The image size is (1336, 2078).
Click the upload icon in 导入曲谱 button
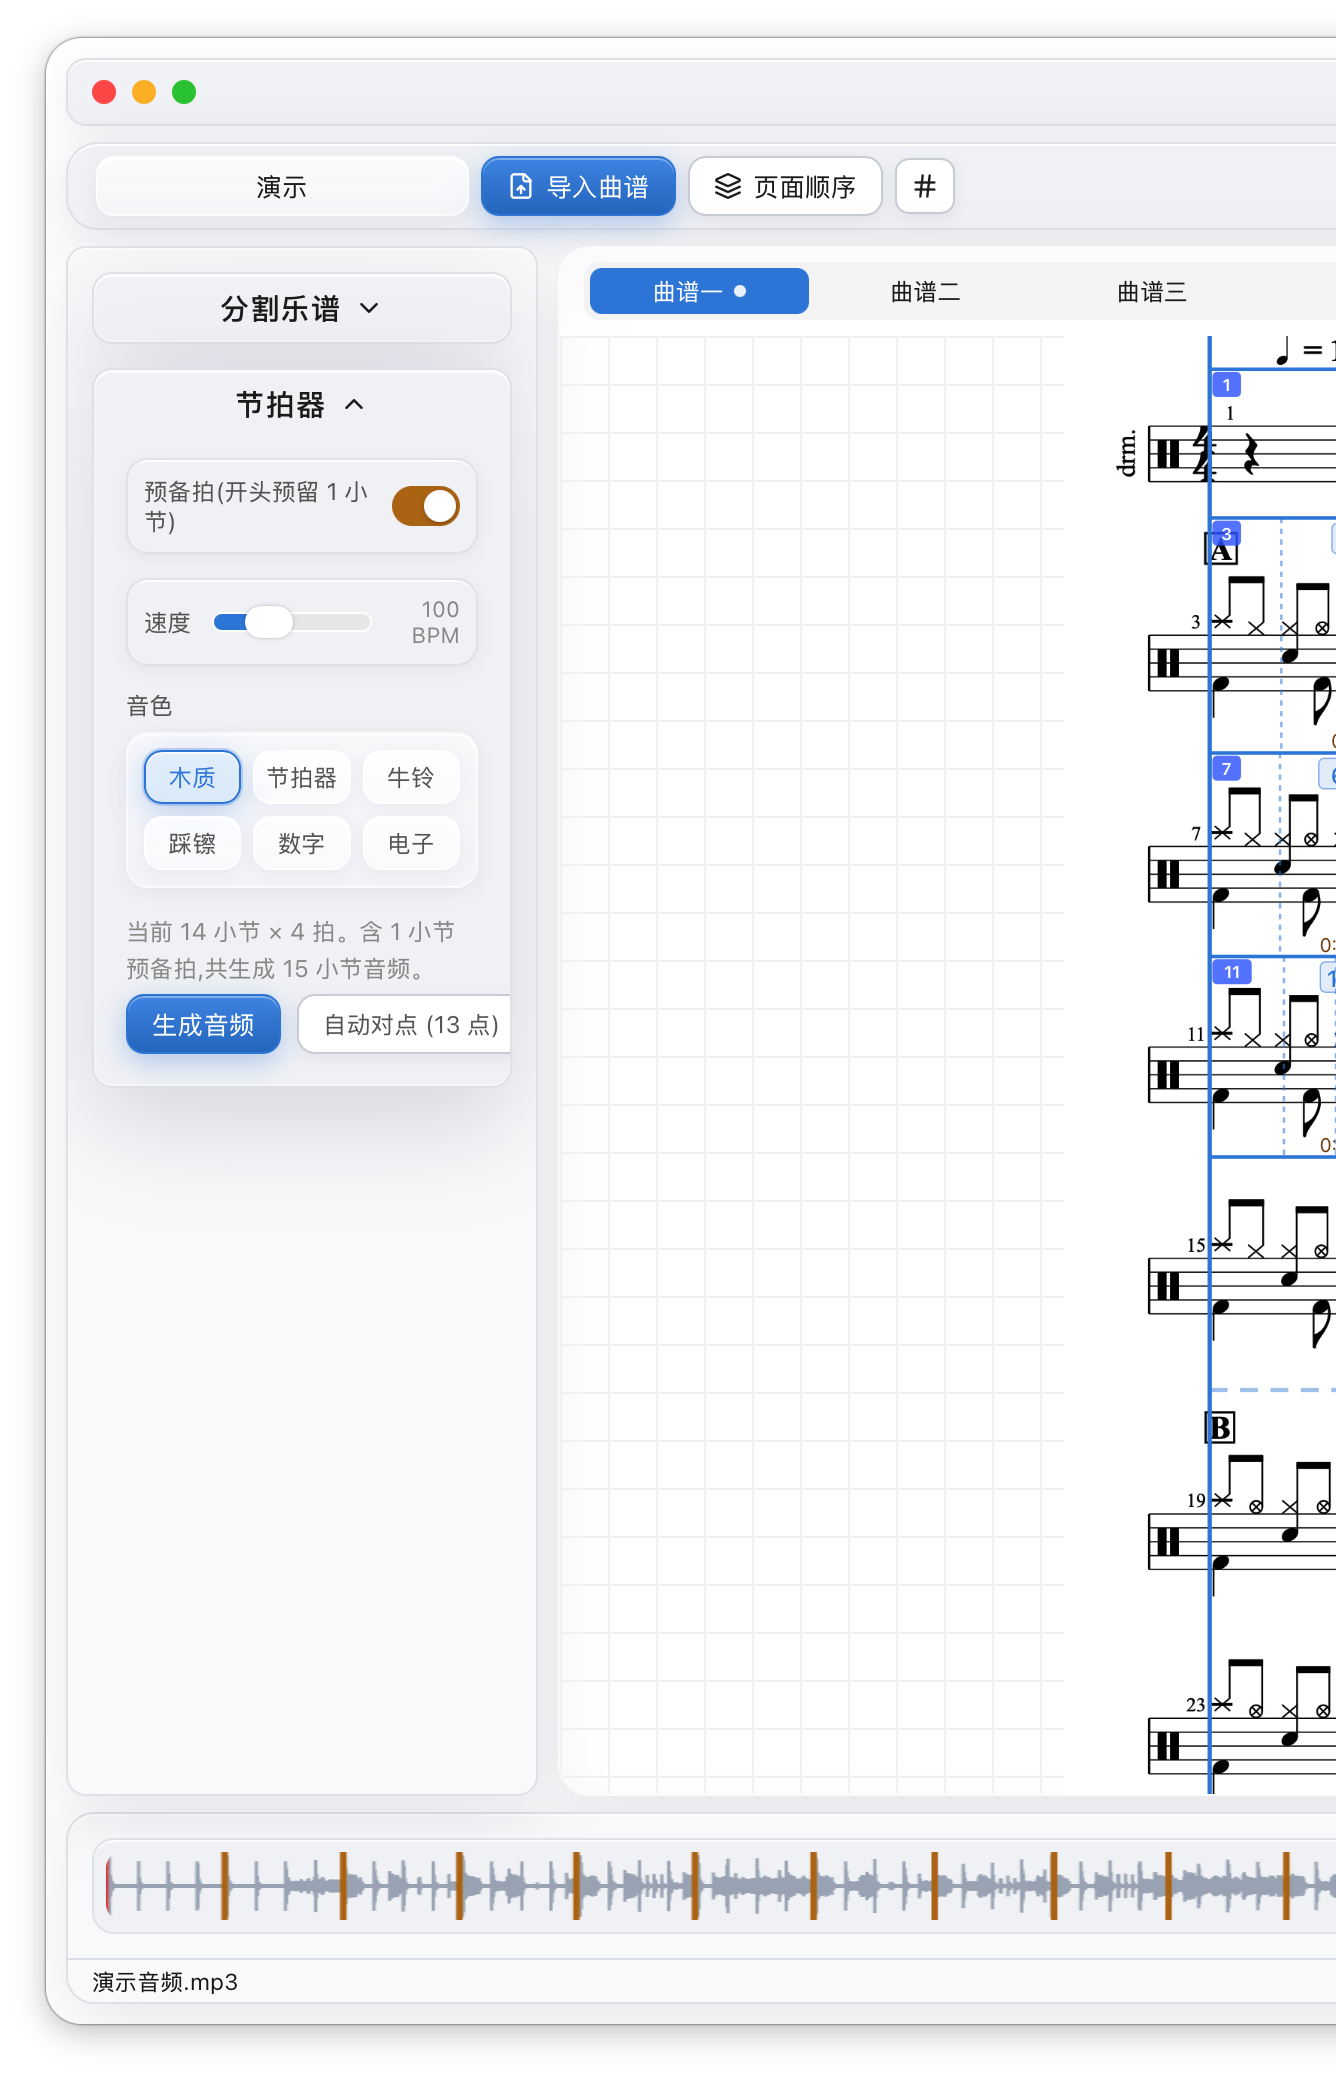521,186
